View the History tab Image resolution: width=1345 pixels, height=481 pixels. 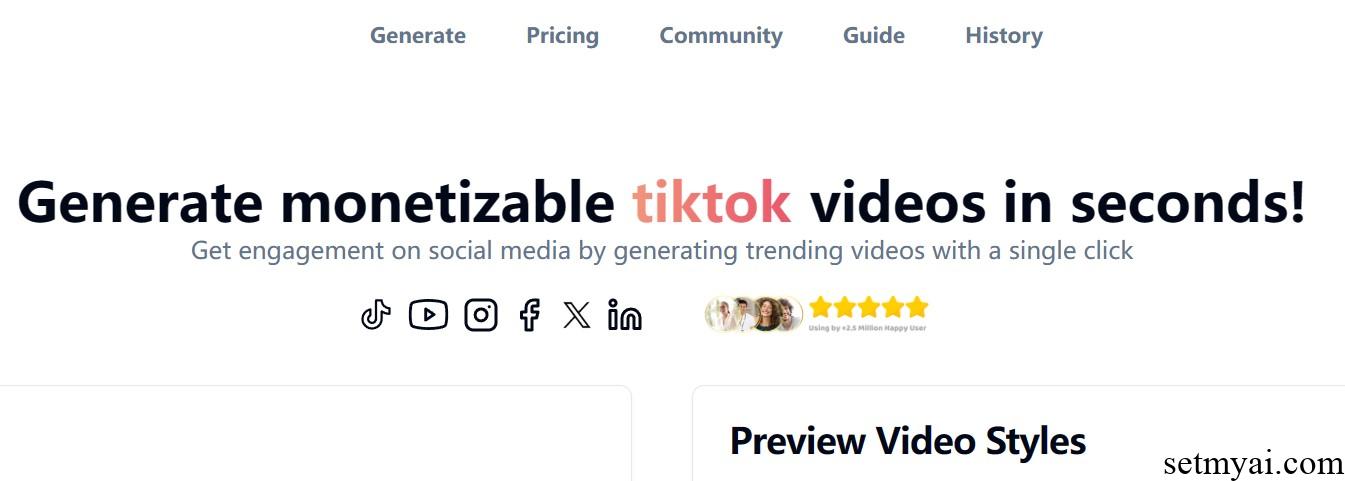[1004, 35]
